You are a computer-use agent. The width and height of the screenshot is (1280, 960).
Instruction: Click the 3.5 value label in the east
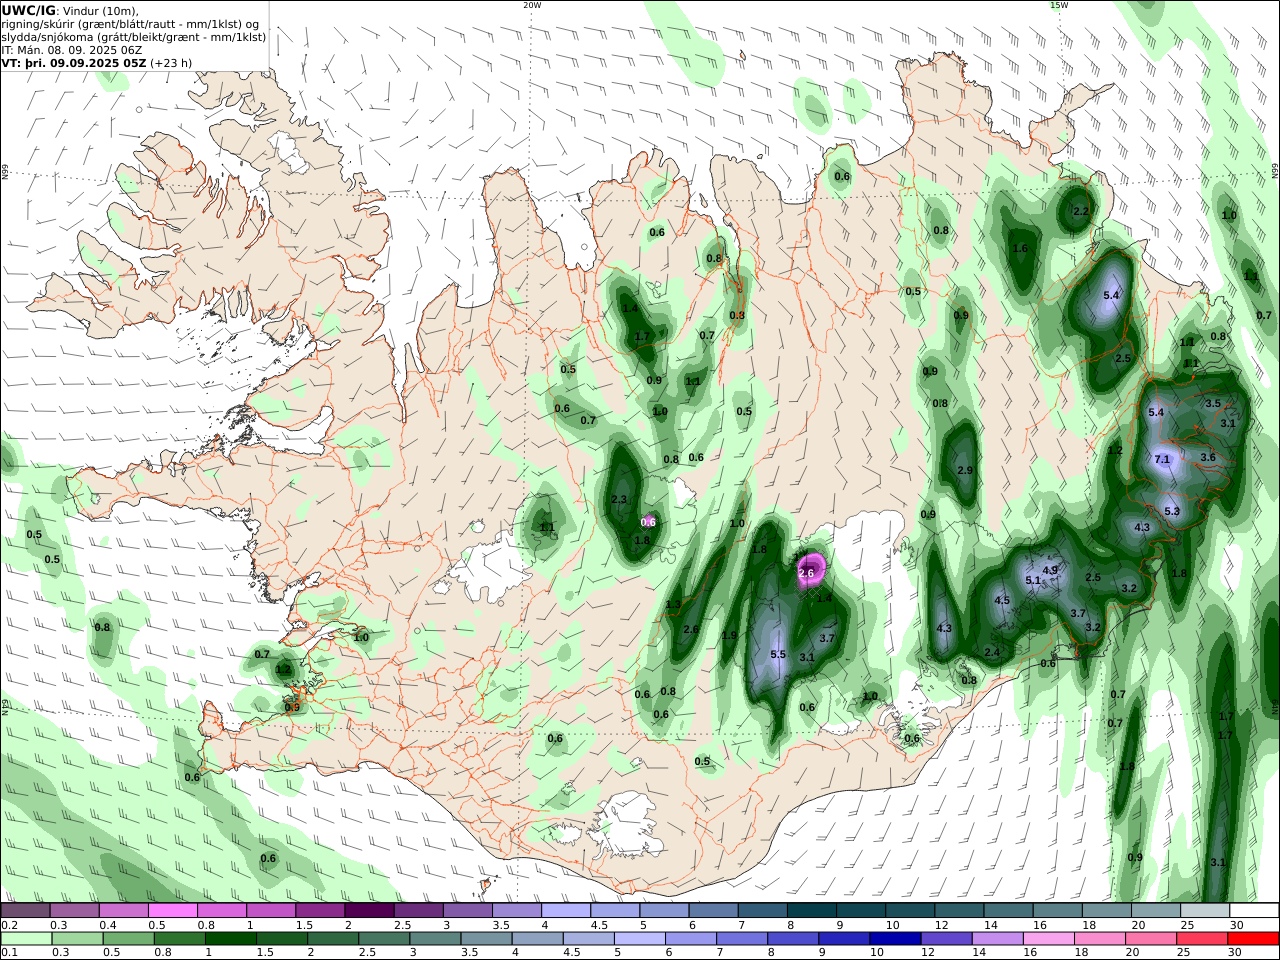click(1213, 403)
